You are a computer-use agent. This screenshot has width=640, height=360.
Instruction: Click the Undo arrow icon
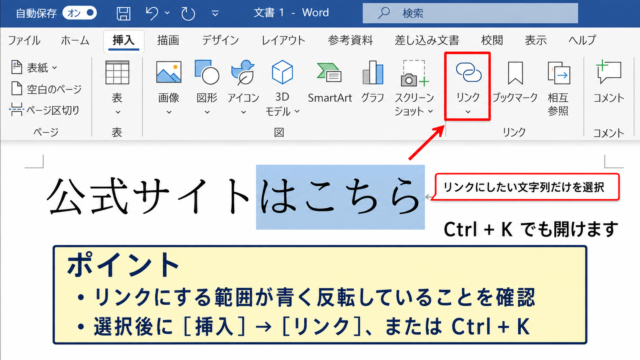pos(151,13)
